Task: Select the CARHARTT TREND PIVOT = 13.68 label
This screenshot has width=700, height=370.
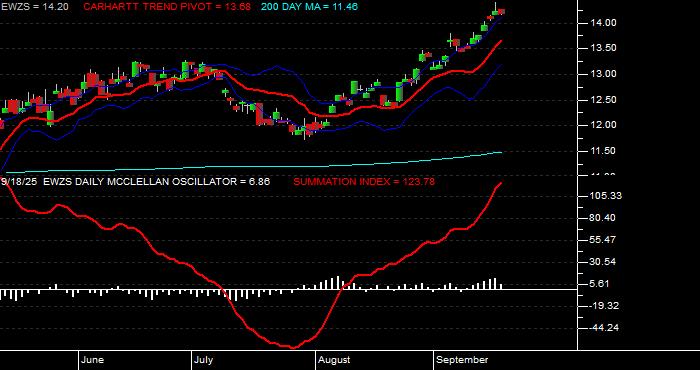Action: (x=167, y=7)
